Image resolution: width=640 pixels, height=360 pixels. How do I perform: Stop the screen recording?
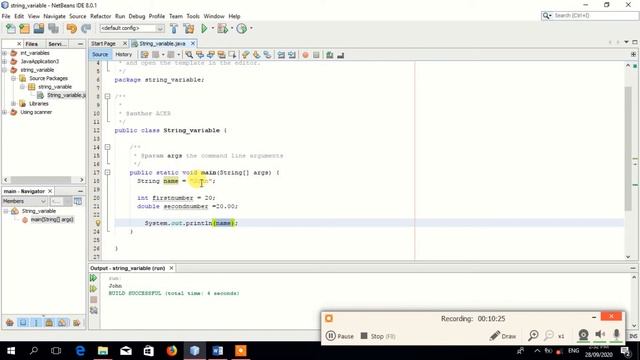pos(378,336)
